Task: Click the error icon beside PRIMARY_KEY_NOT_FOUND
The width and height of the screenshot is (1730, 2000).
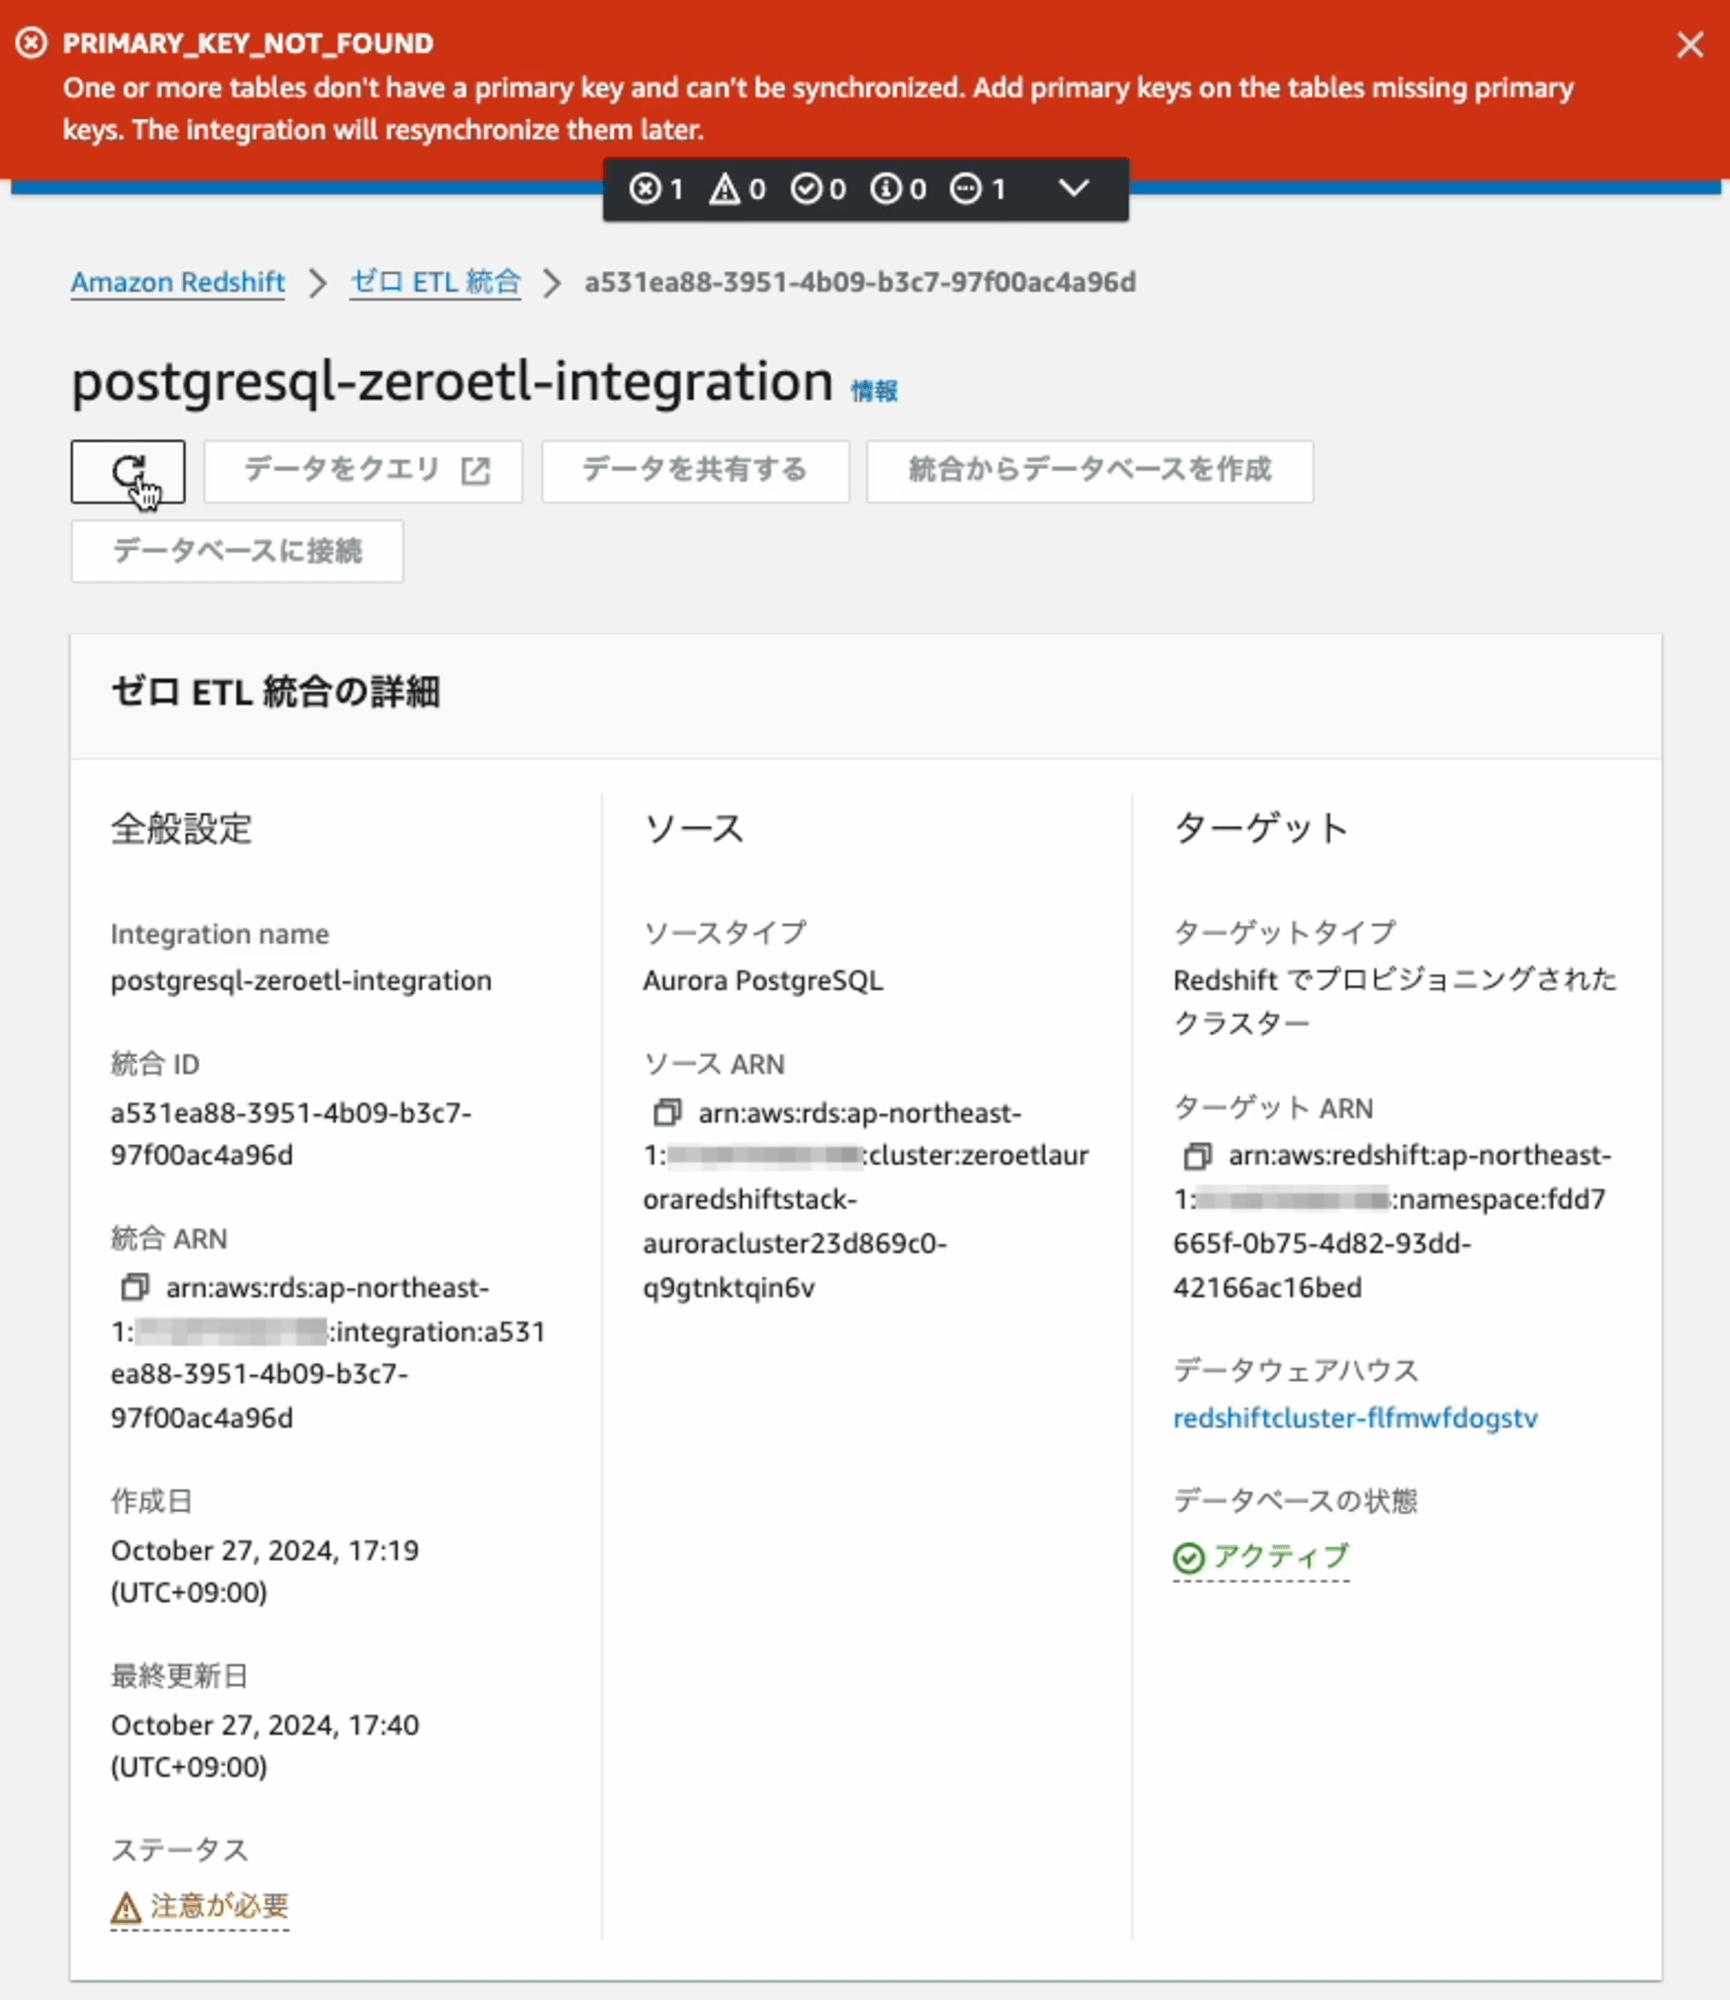Action: pos(32,43)
